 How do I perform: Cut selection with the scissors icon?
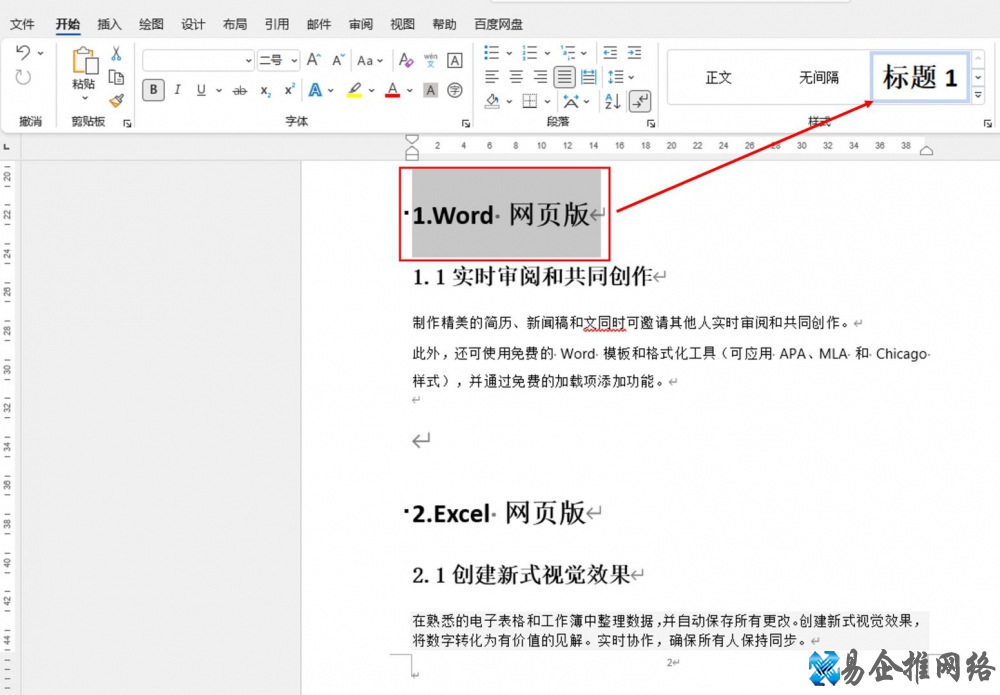point(116,54)
